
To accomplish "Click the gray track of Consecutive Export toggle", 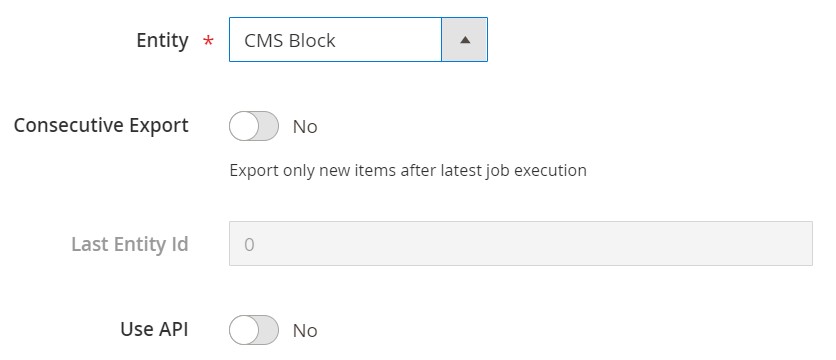I will tap(268, 126).
